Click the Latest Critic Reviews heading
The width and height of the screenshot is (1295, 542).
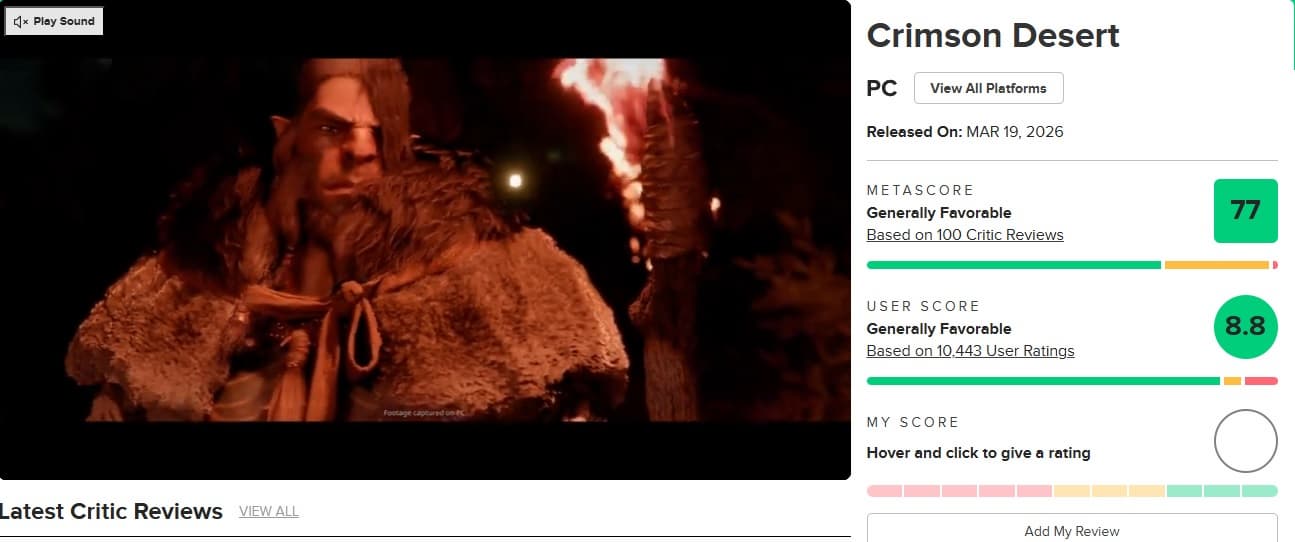(x=111, y=511)
